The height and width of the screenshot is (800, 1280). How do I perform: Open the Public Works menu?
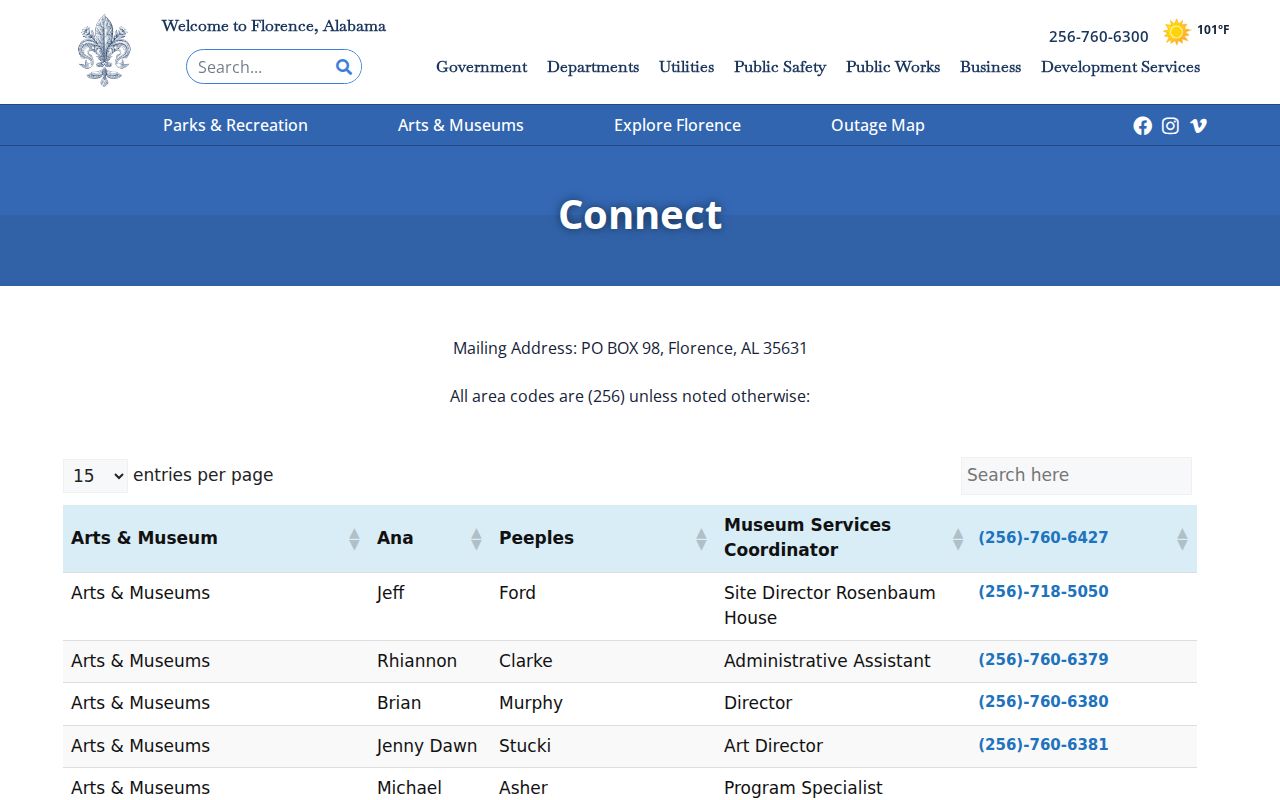[x=893, y=67]
